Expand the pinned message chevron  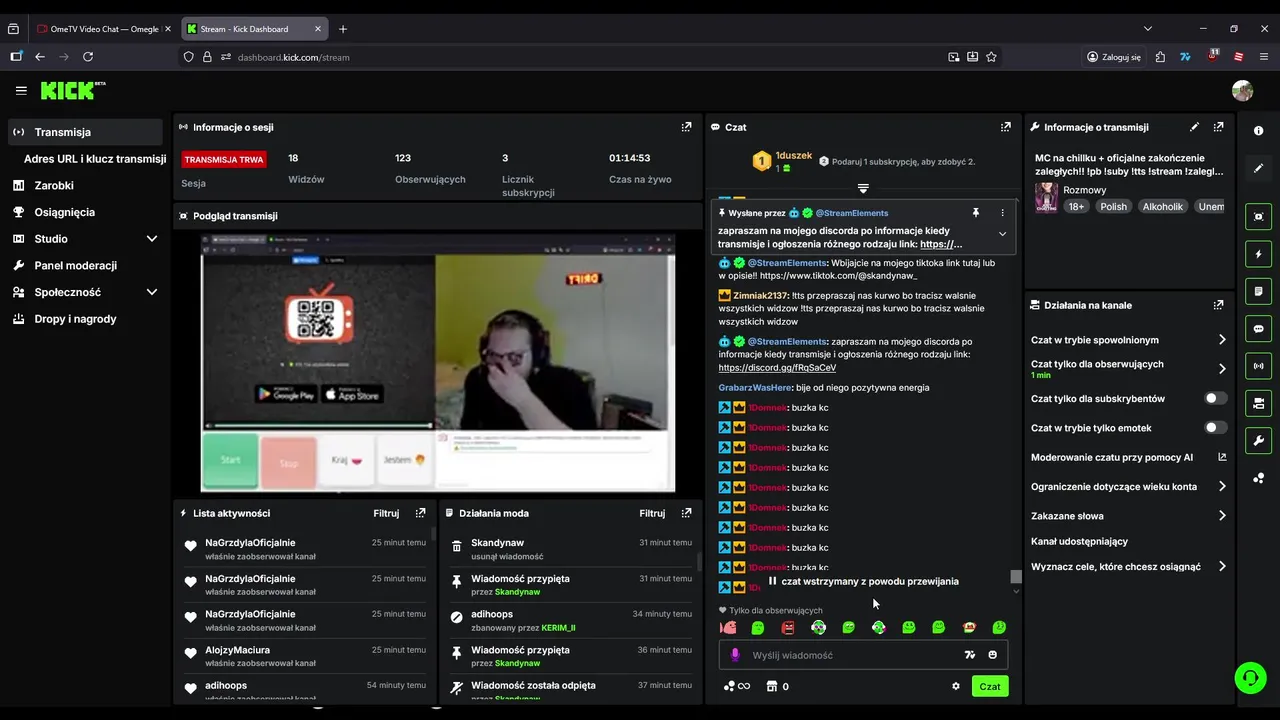pyautogui.click(x=1002, y=234)
